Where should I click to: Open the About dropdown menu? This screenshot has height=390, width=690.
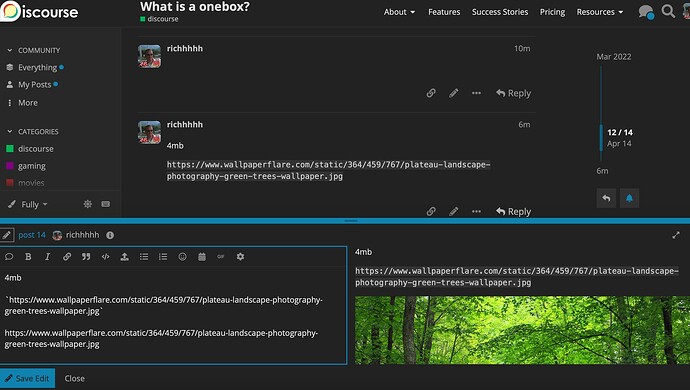click(399, 12)
